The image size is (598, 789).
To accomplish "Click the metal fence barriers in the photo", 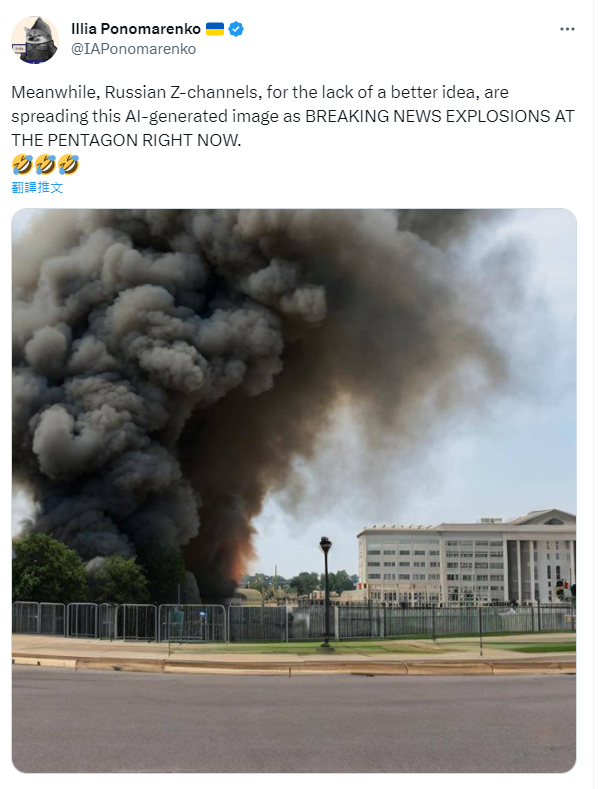I will 293,622.
